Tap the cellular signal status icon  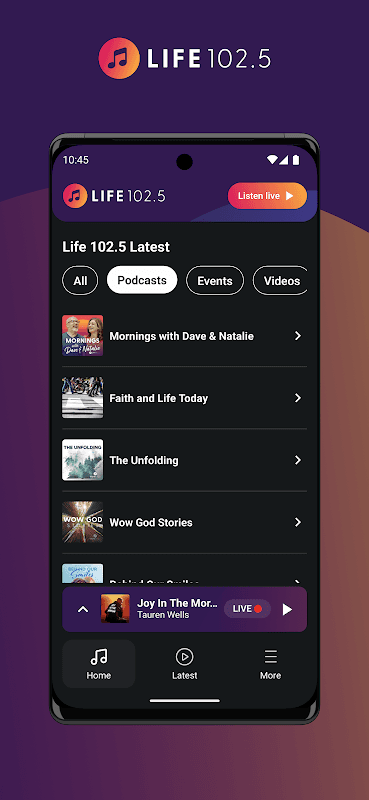click(x=284, y=160)
